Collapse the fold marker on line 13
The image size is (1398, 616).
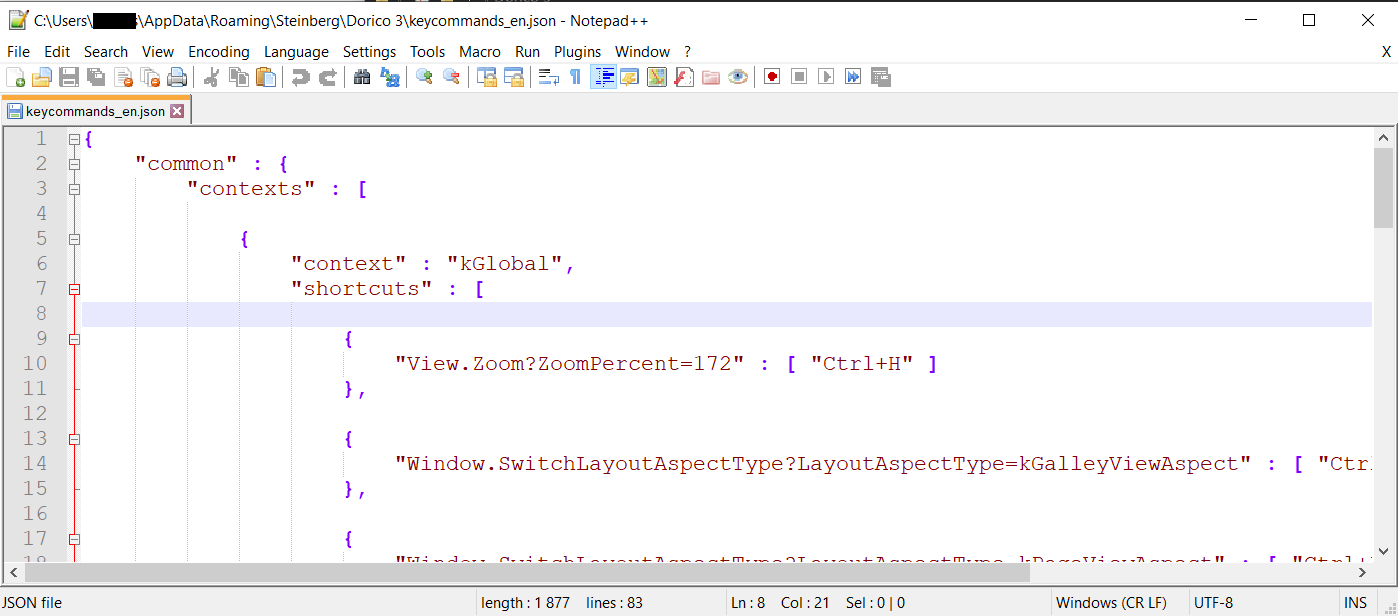point(74,439)
